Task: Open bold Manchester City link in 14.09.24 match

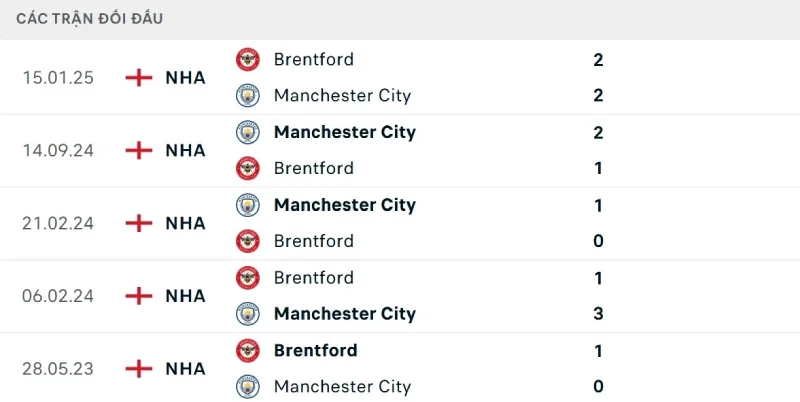Action: pos(344,132)
